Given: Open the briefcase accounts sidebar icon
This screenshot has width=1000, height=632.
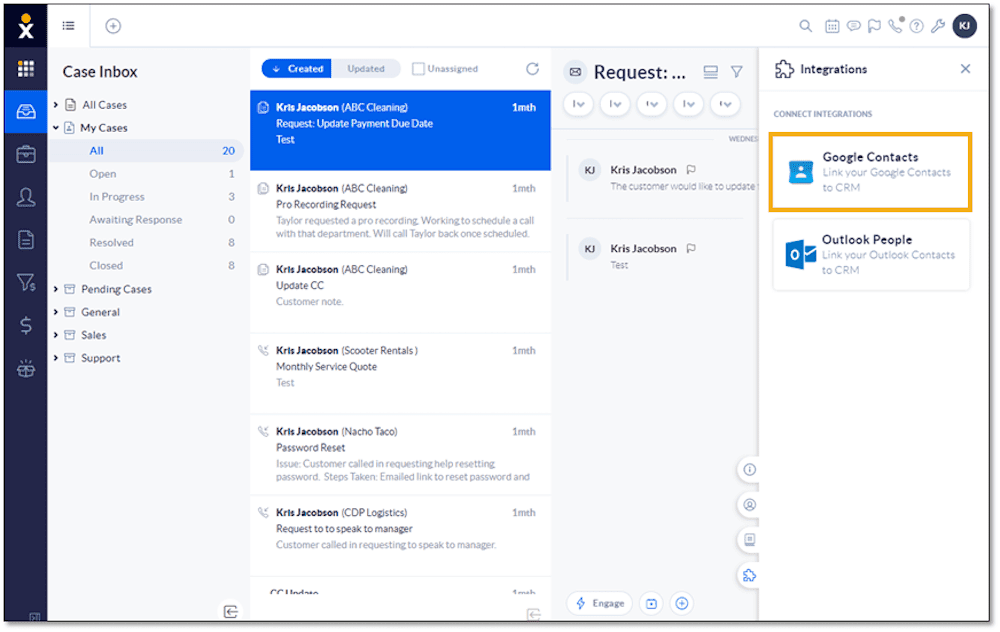Looking at the screenshot, I should point(26,154).
